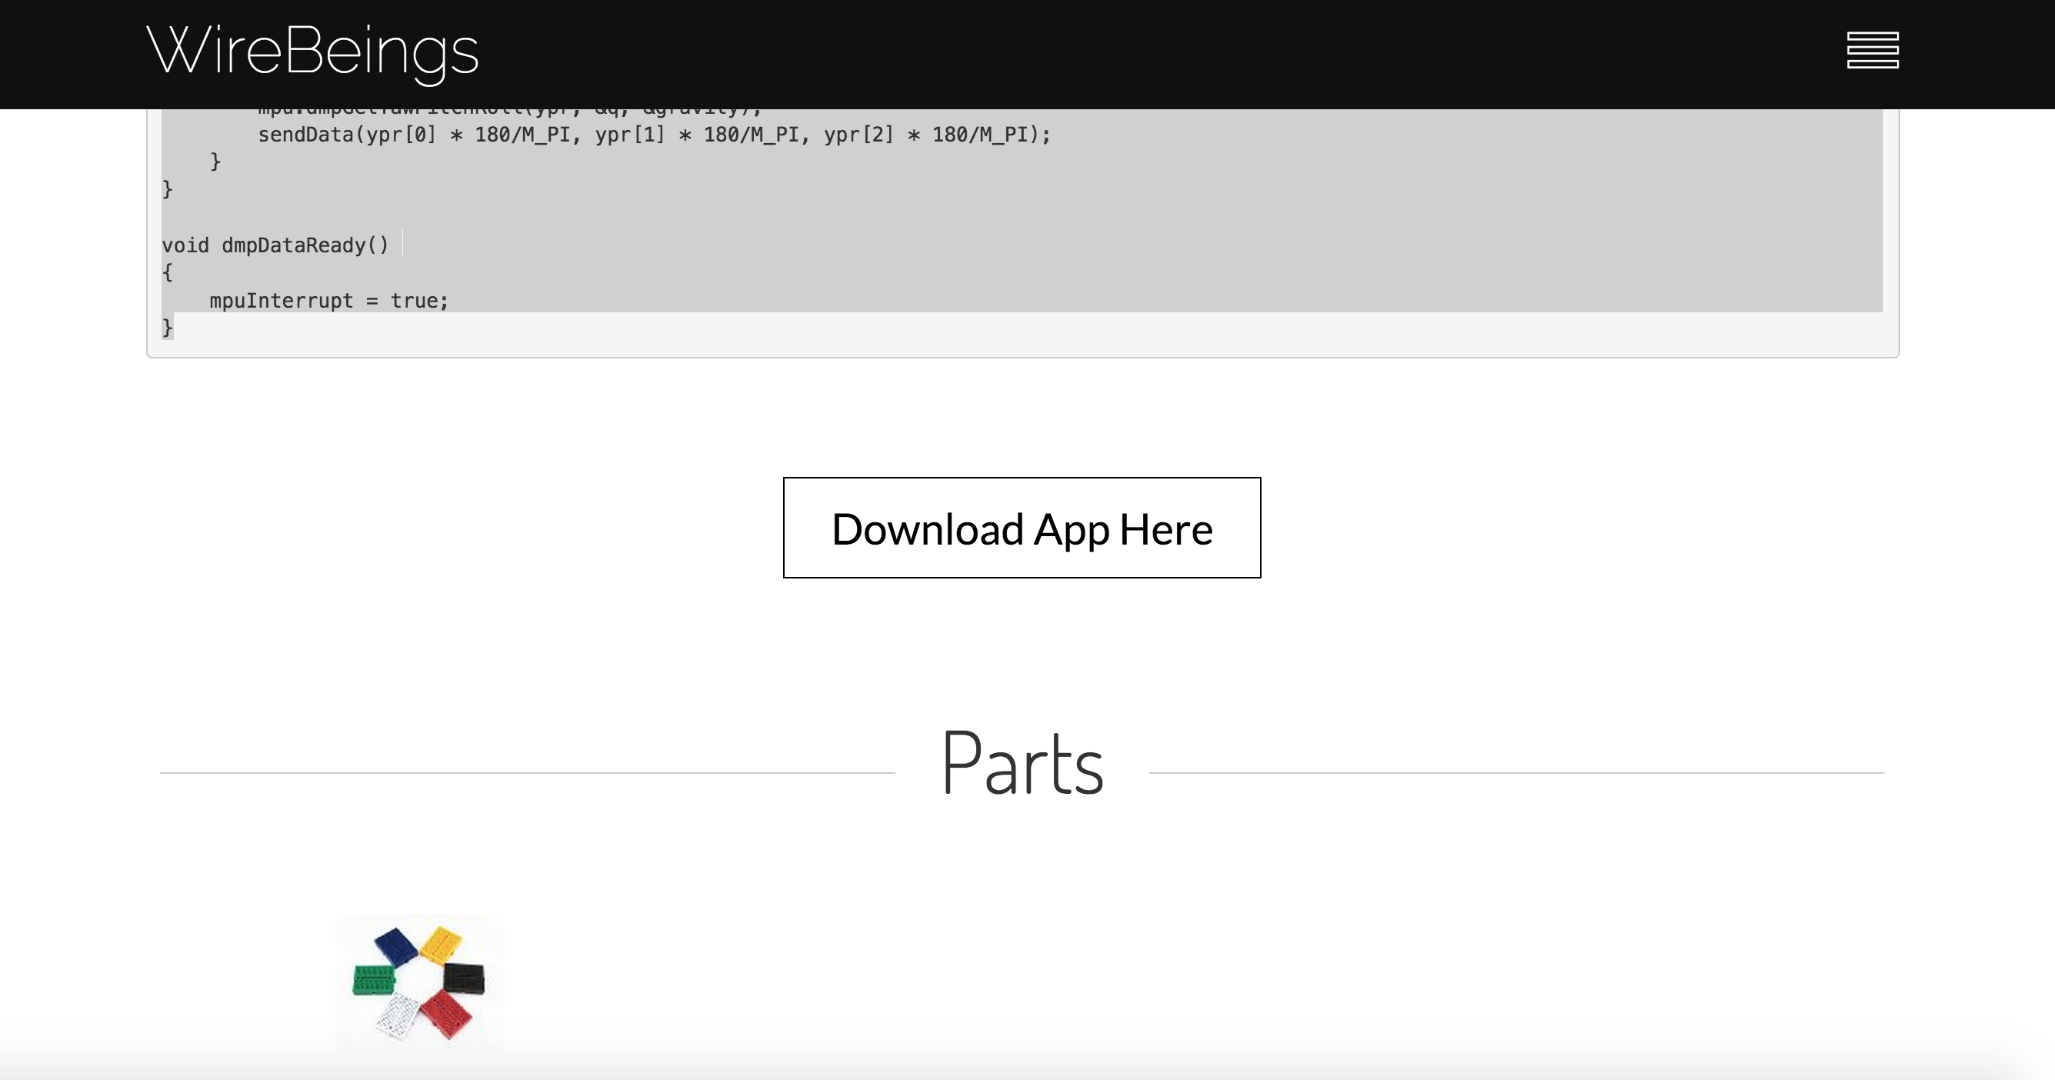Screen dimensions: 2055x1080
Task: Click the WireBeings site logo
Action: 312,51
